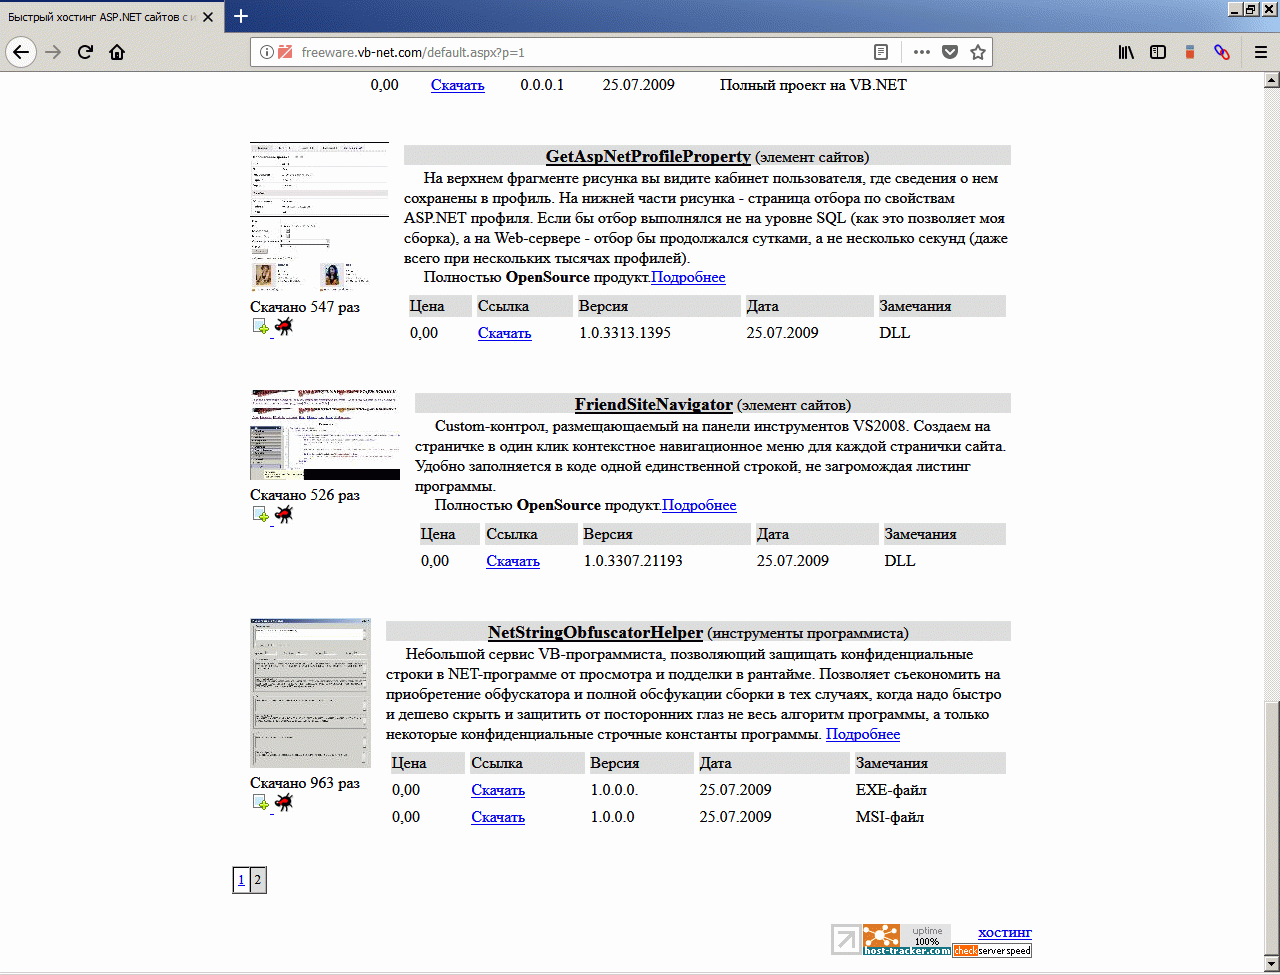Open the Library toolbar button
The image size is (1280, 975).
click(x=1126, y=52)
